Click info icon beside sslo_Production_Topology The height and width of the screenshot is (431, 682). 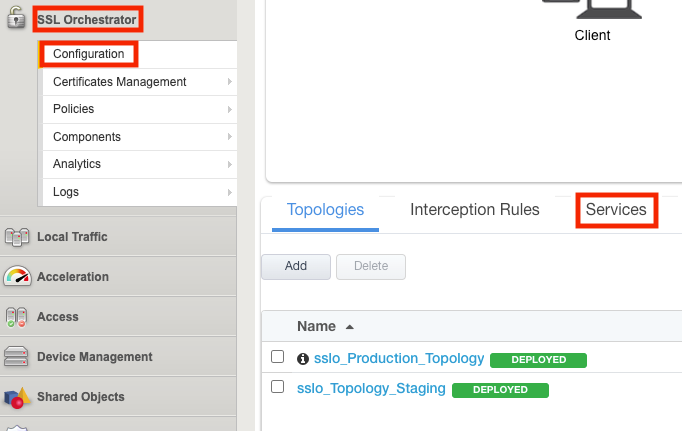click(303, 359)
